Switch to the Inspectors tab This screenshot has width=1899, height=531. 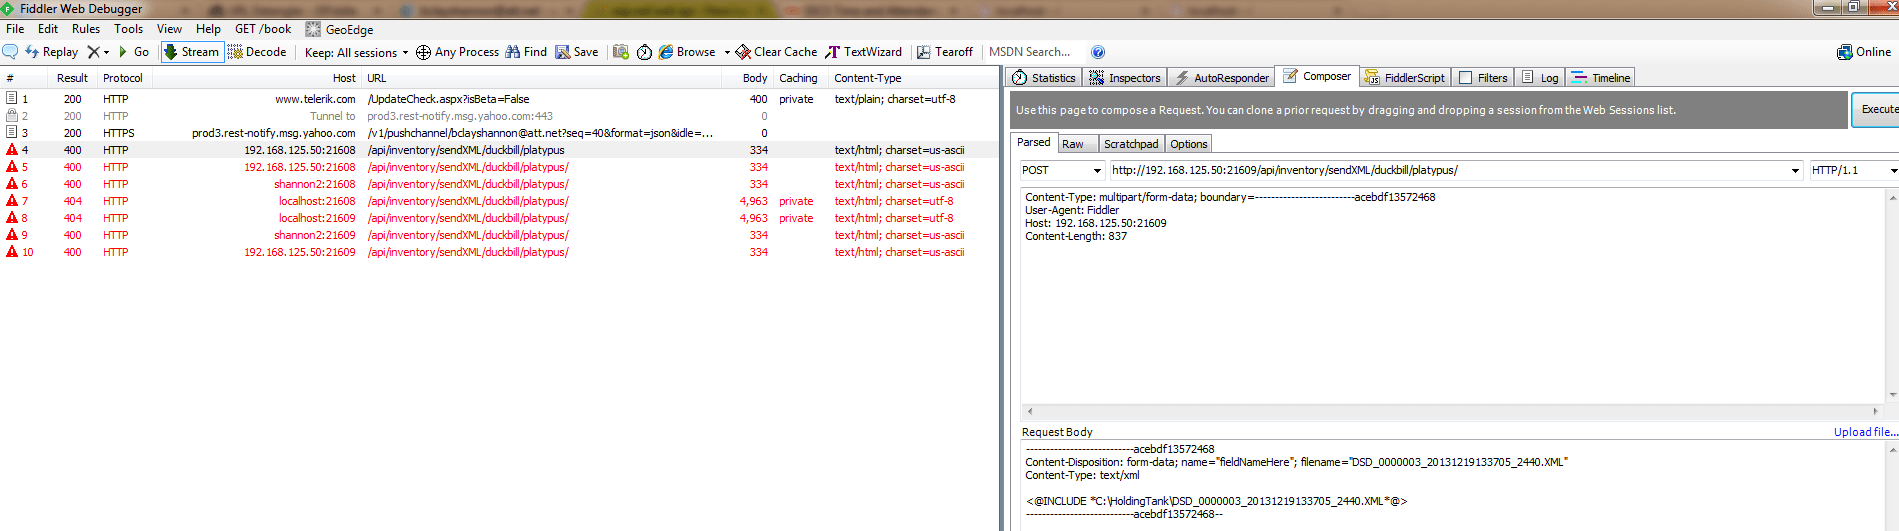click(x=1125, y=78)
